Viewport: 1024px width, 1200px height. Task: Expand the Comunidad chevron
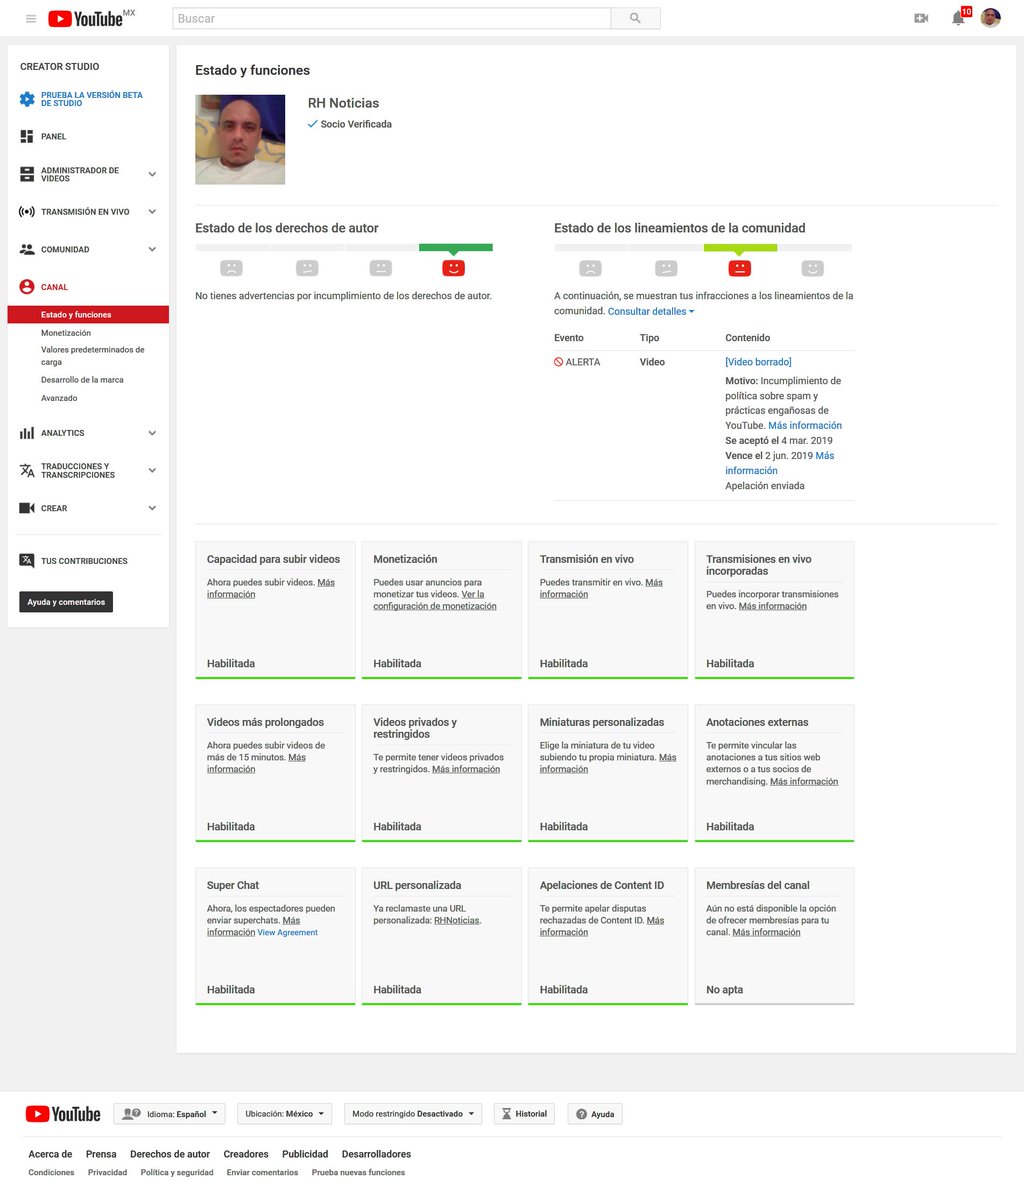coord(152,249)
